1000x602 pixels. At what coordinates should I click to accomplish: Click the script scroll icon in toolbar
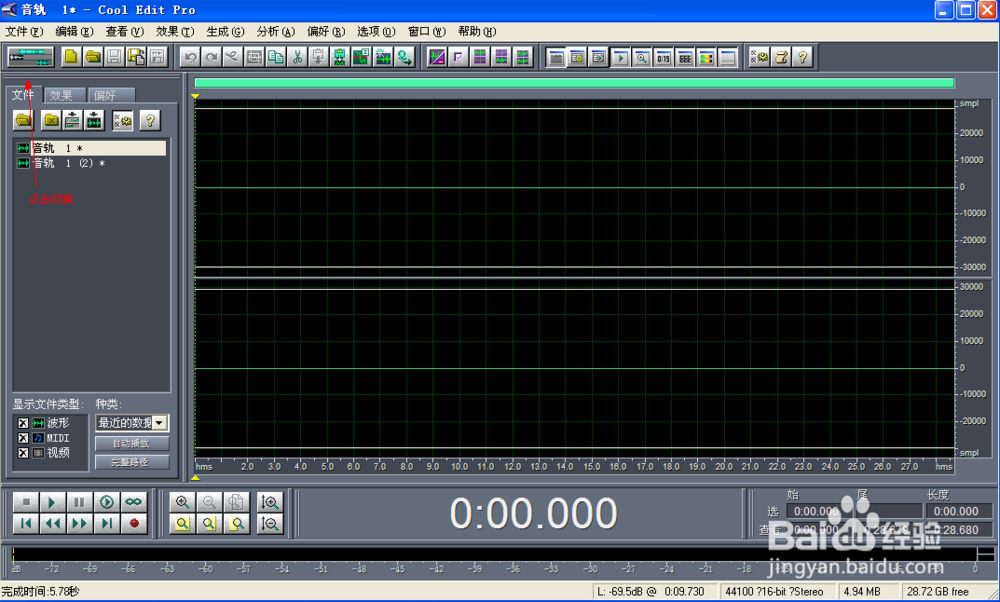click(x=781, y=57)
